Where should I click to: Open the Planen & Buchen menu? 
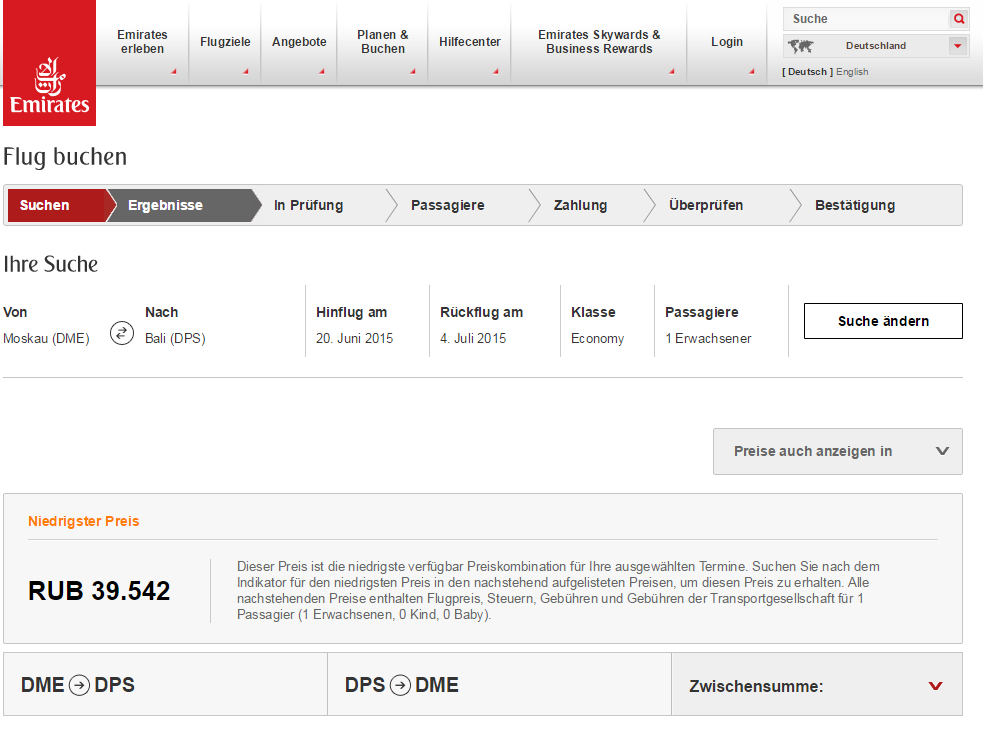pyautogui.click(x=382, y=42)
